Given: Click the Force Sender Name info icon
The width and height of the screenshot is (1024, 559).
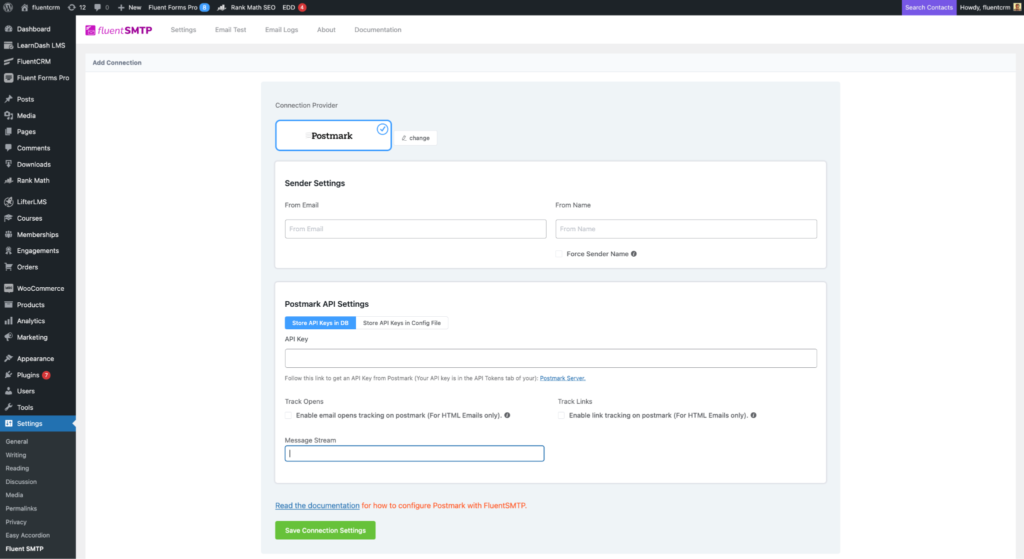Looking at the screenshot, I should coord(634,254).
